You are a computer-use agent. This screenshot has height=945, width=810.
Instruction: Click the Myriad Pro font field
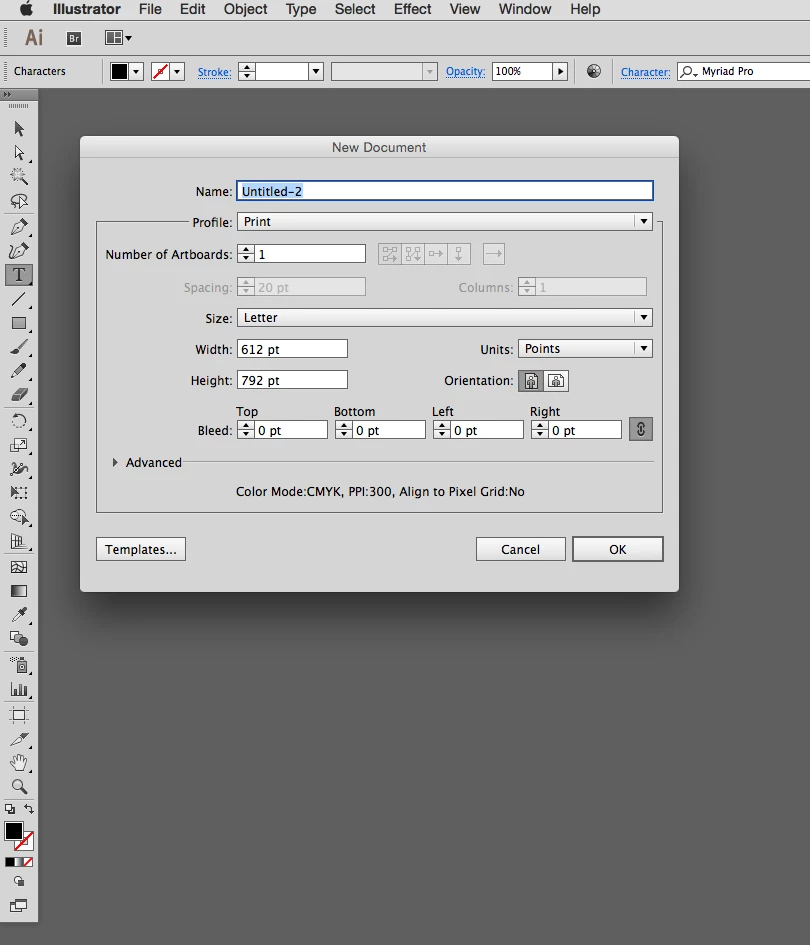tap(744, 71)
